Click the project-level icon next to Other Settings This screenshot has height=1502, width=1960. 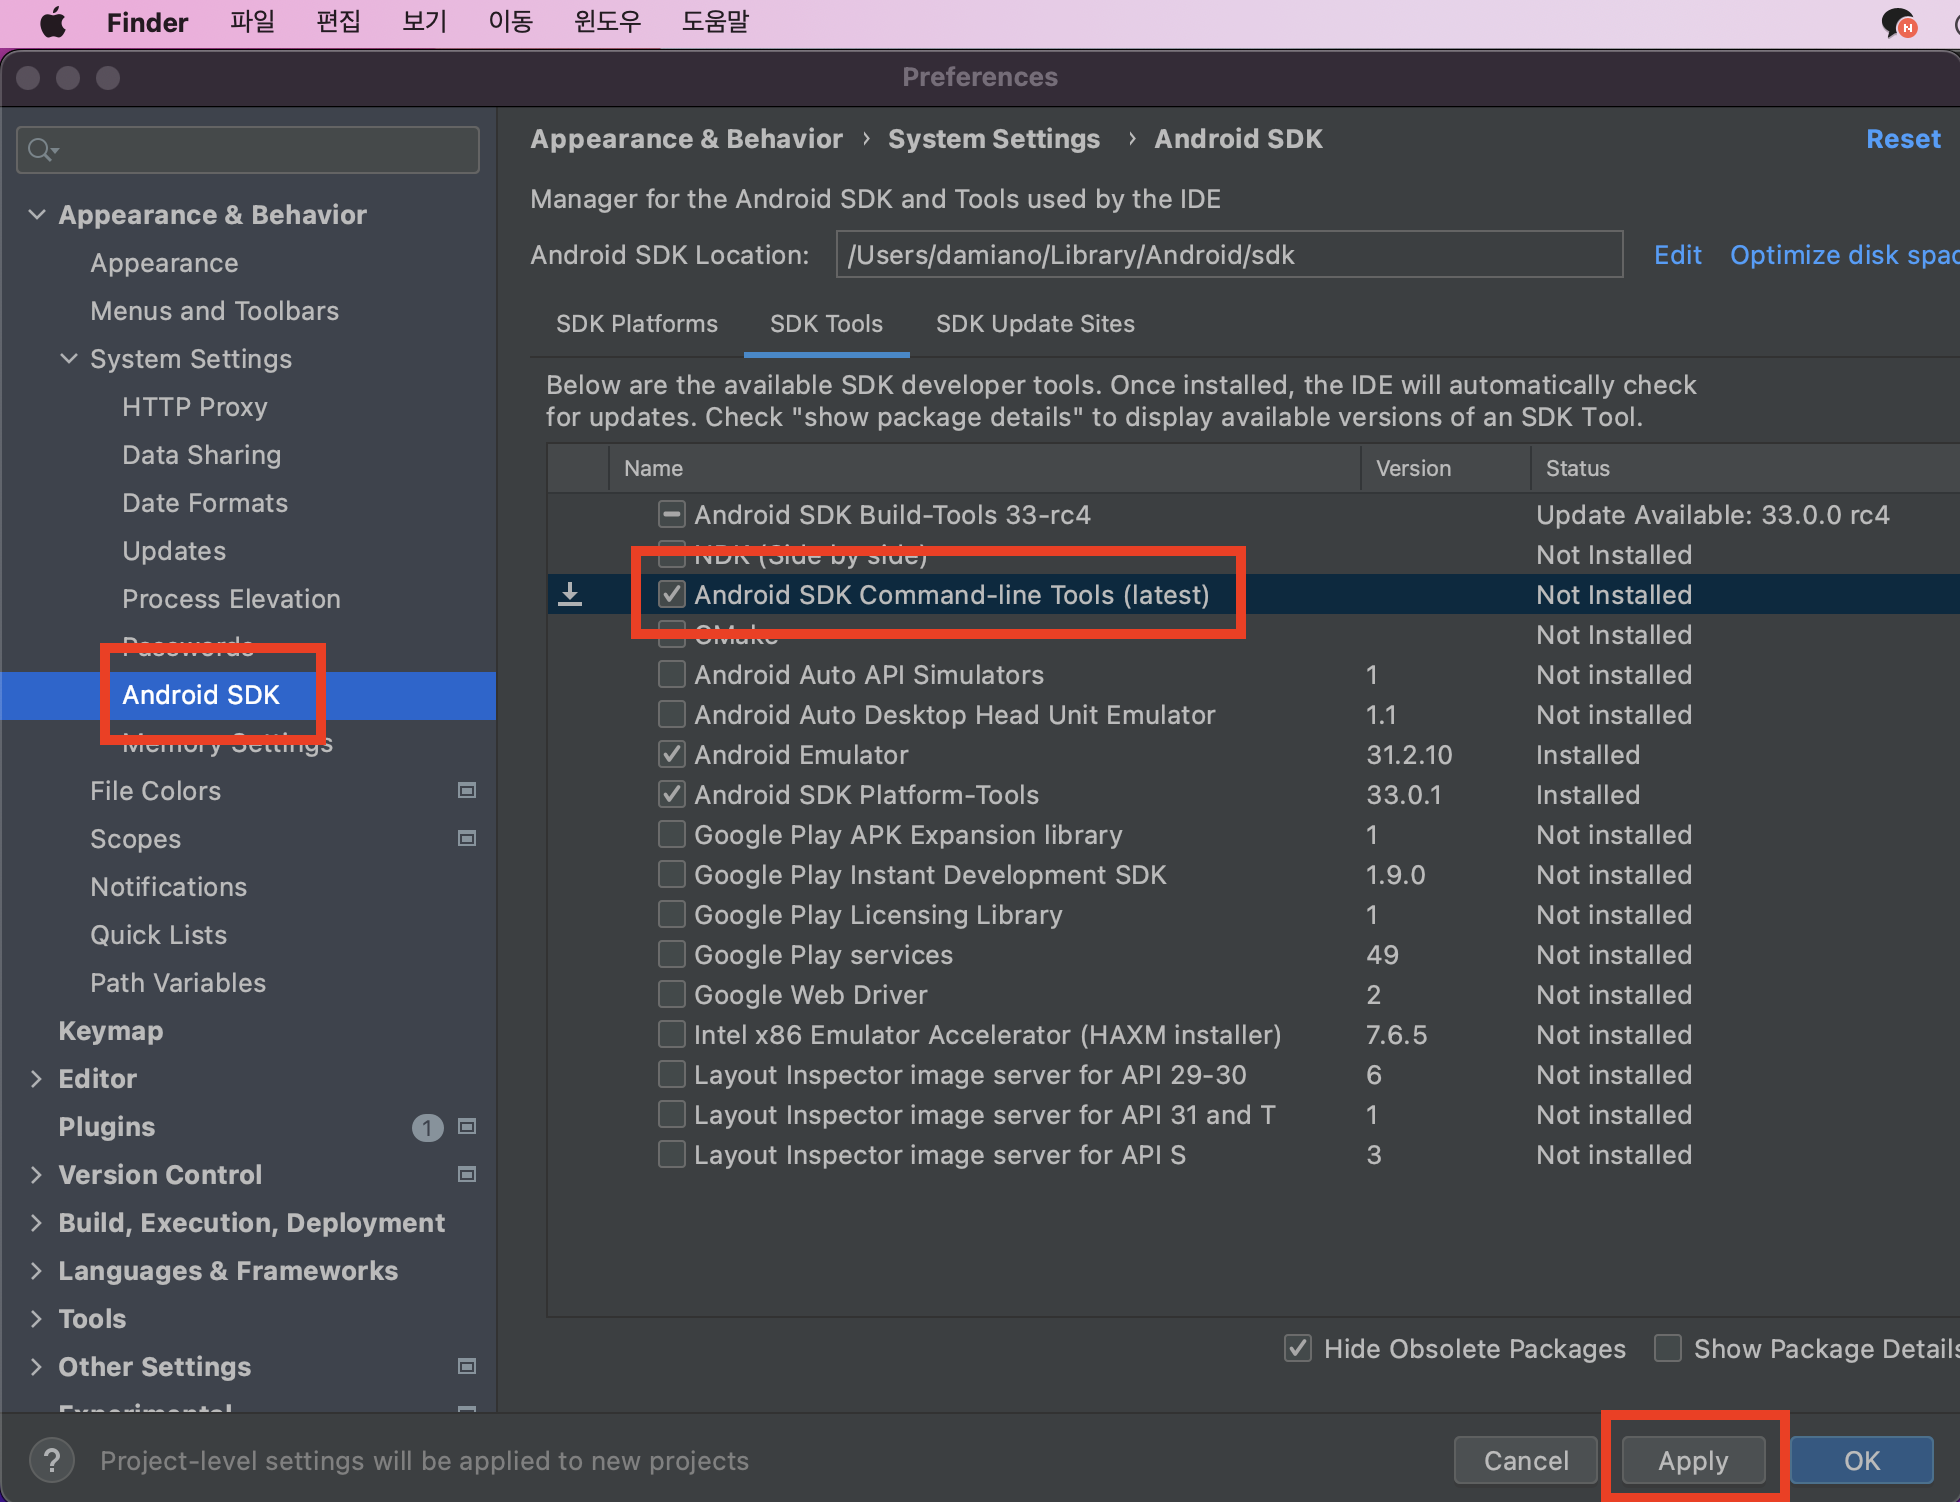[467, 1367]
